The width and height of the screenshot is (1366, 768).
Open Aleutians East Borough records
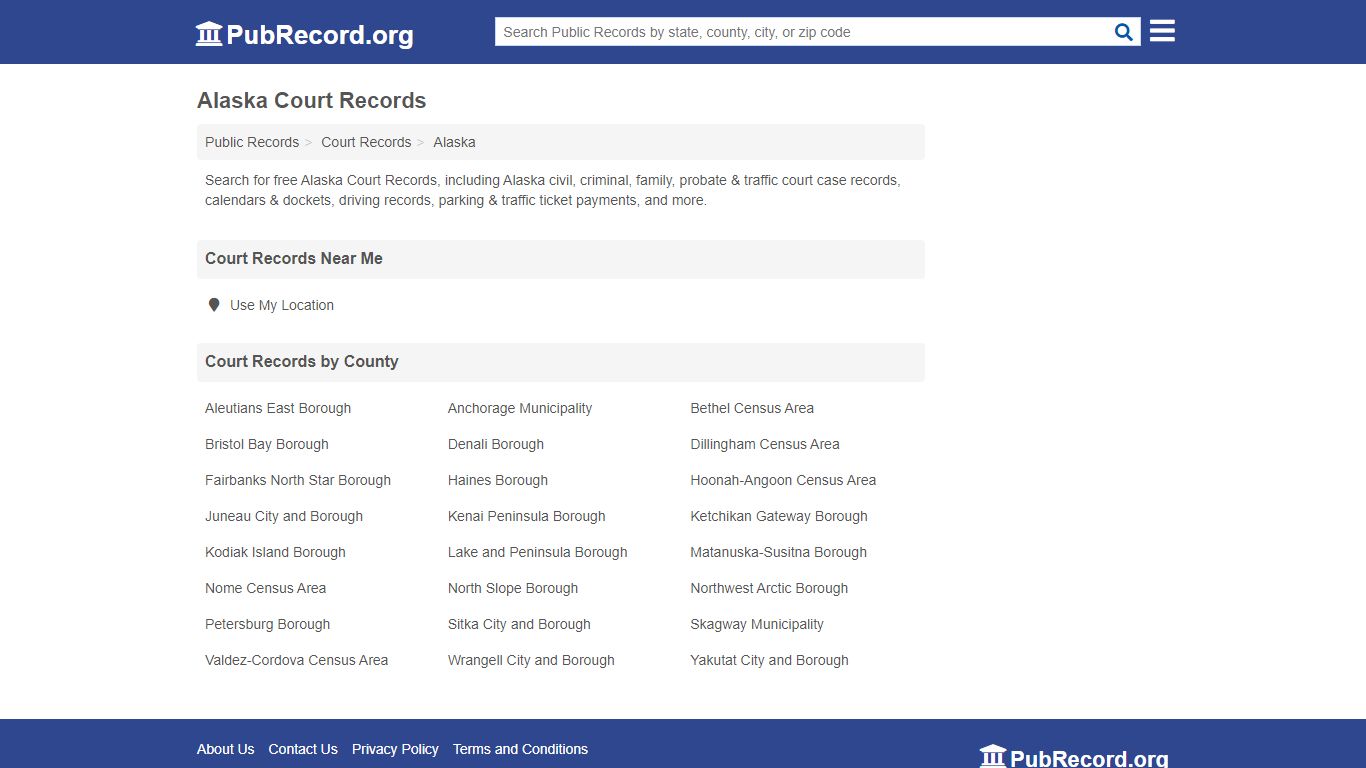278,408
